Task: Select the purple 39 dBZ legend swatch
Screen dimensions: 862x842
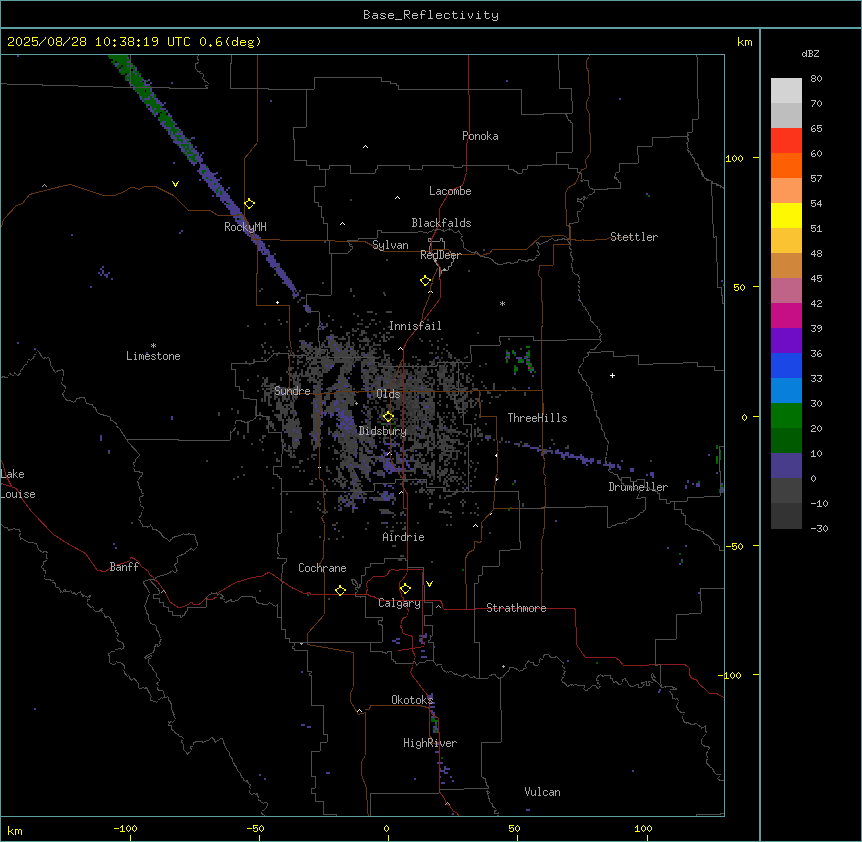Action: pos(786,340)
